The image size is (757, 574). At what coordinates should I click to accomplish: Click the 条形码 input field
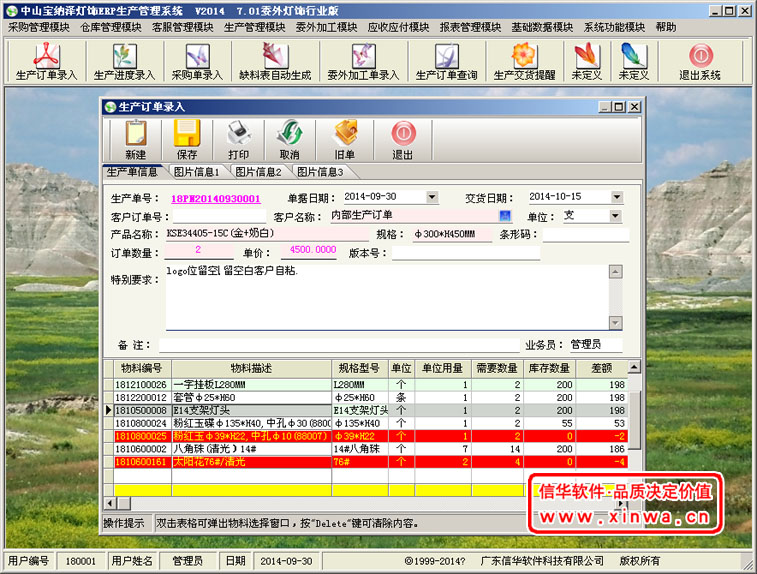click(x=584, y=235)
